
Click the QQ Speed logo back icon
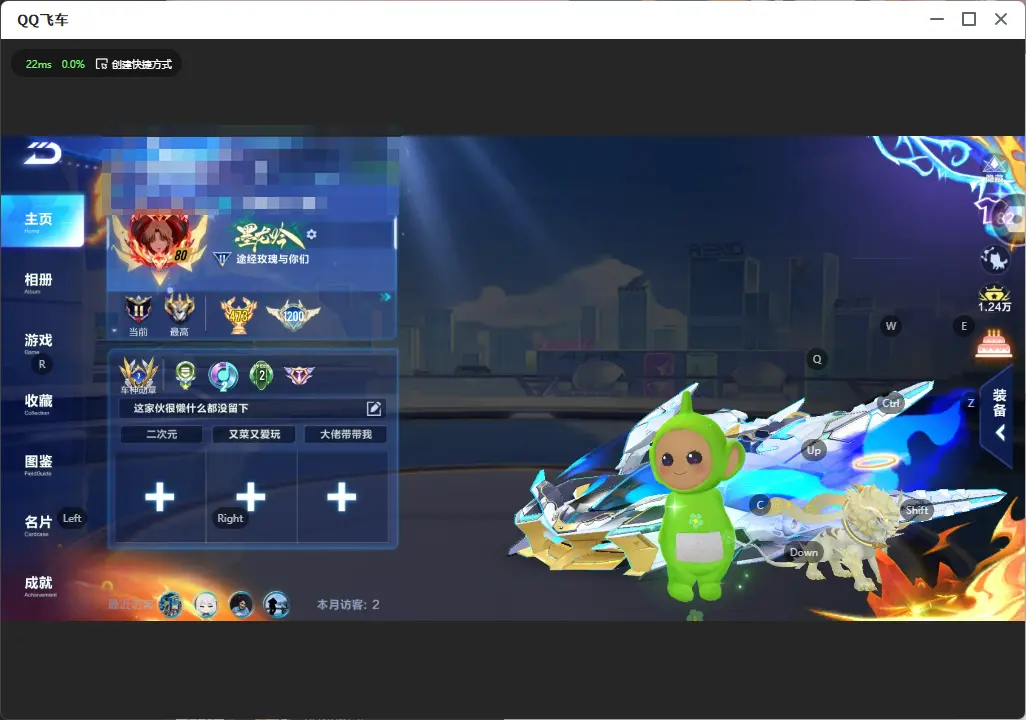click(x=43, y=153)
